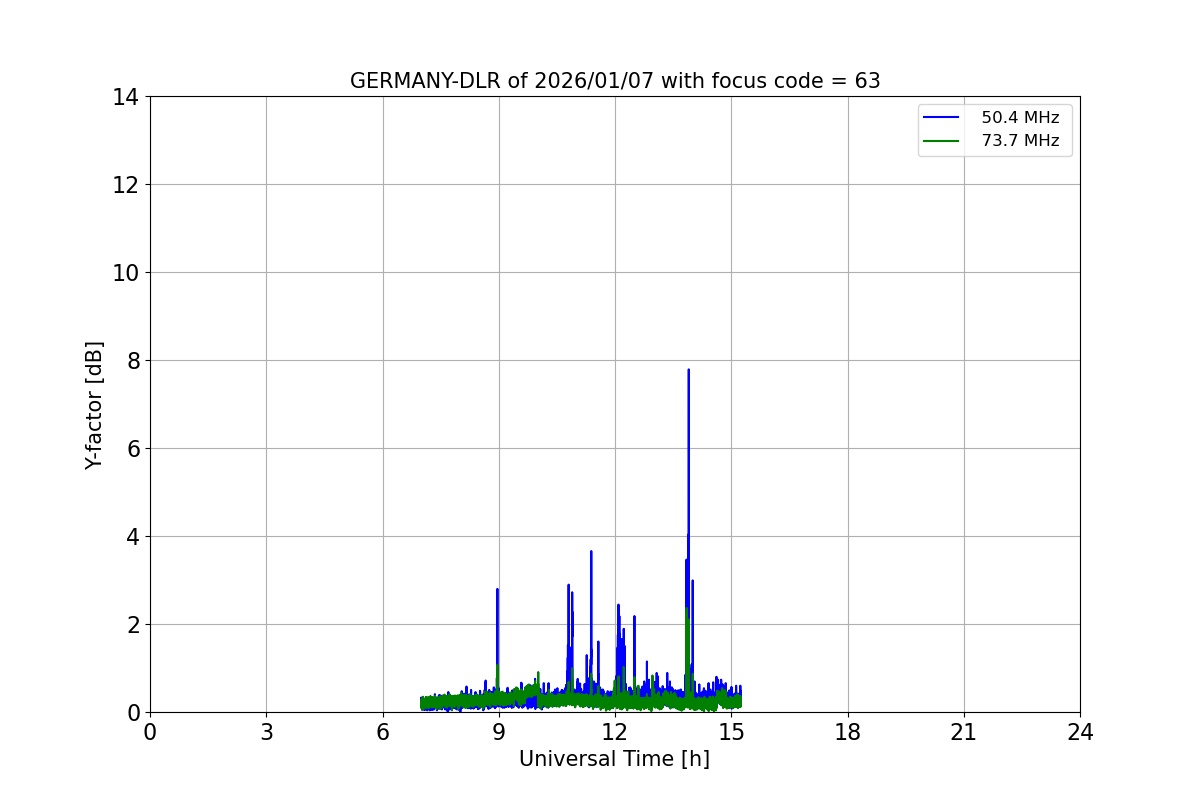Image resolution: width=1200 pixels, height=800 pixels.
Task: Click x-axis tick label 24
Action: pos(1080,732)
